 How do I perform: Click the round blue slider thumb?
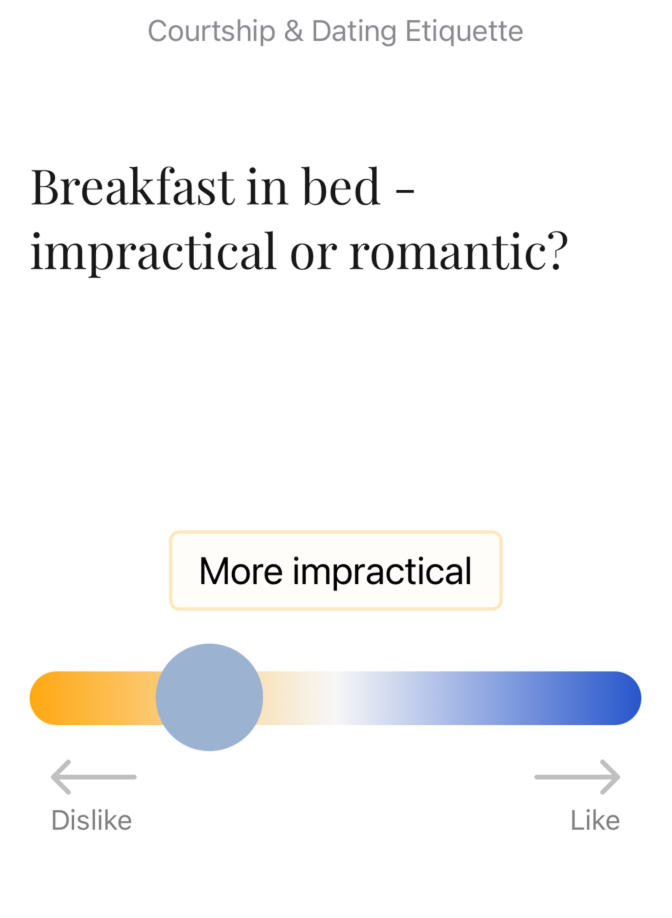(x=208, y=696)
